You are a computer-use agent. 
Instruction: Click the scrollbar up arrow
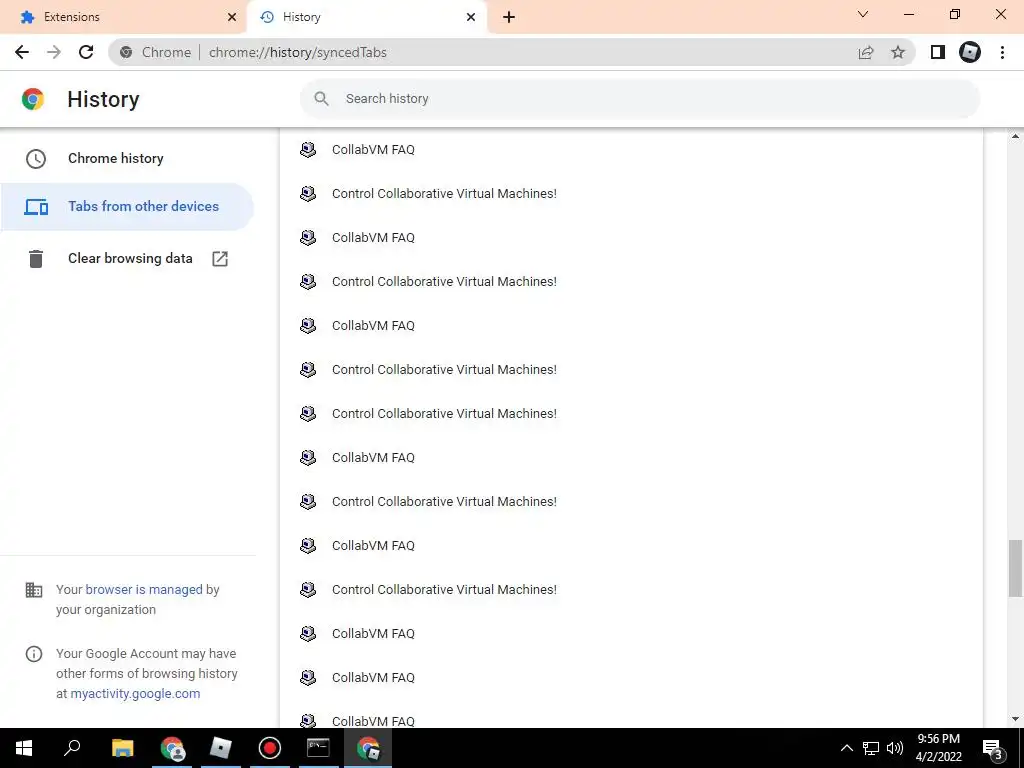click(1015, 136)
